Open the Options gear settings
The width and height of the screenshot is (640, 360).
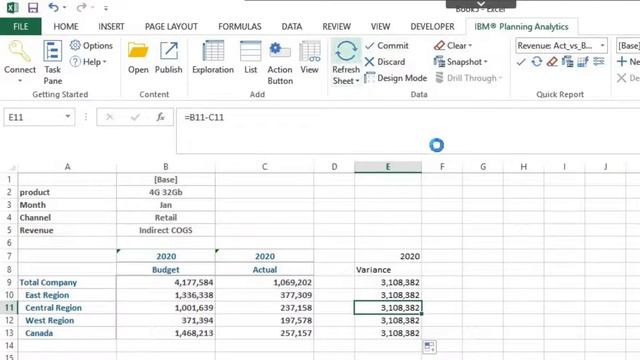pos(91,45)
